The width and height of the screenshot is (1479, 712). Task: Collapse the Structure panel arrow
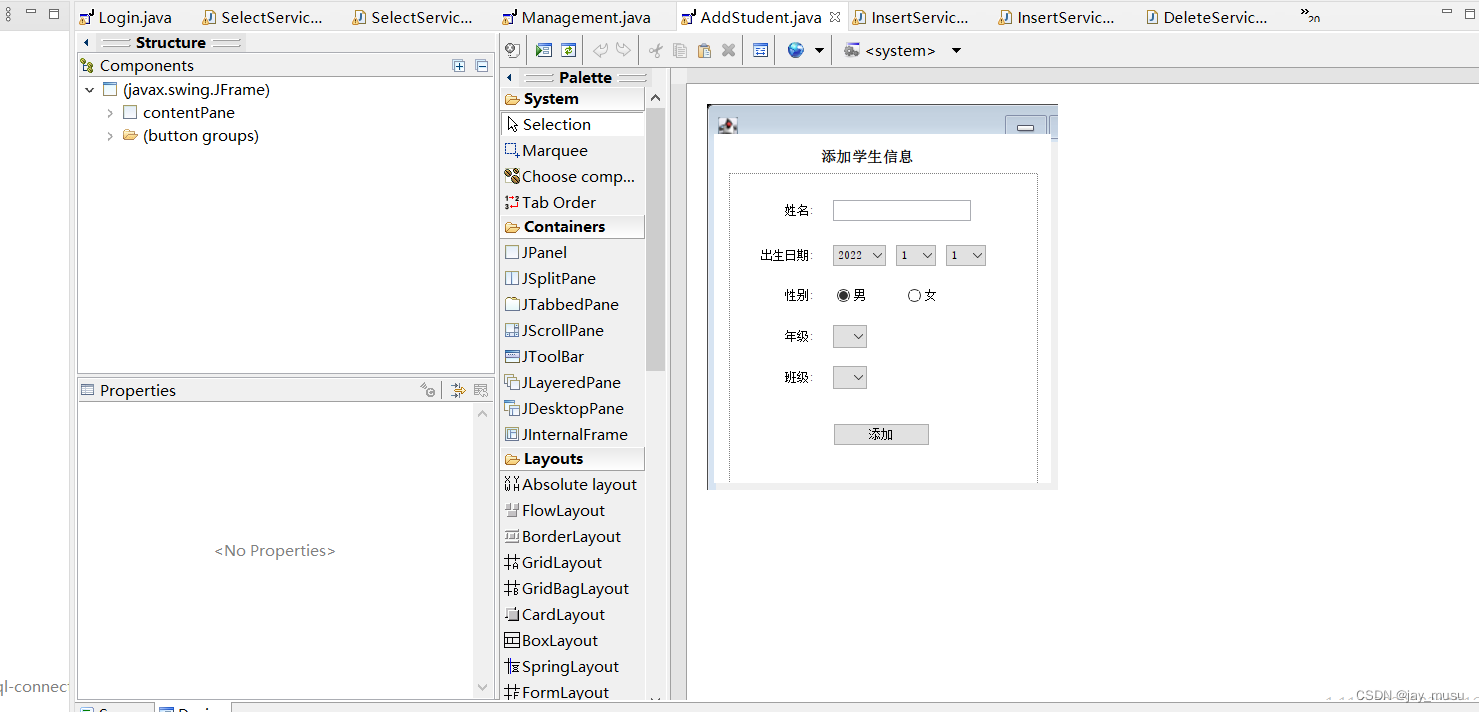86,43
